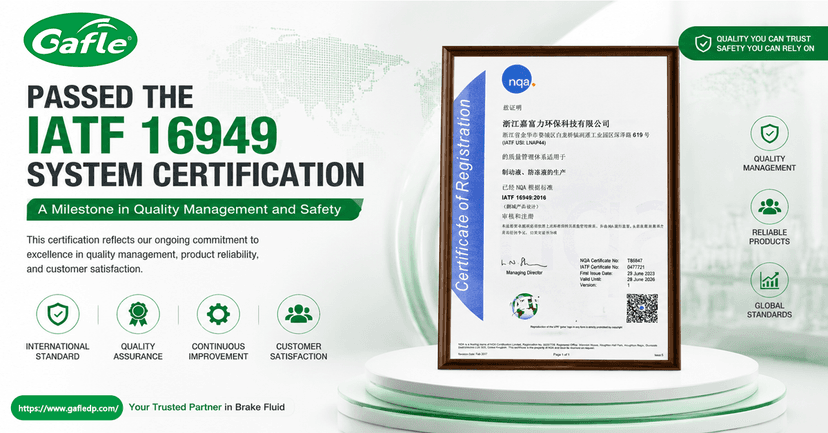Click the International Standard shield icon
The width and height of the screenshot is (828, 433).
58,315
